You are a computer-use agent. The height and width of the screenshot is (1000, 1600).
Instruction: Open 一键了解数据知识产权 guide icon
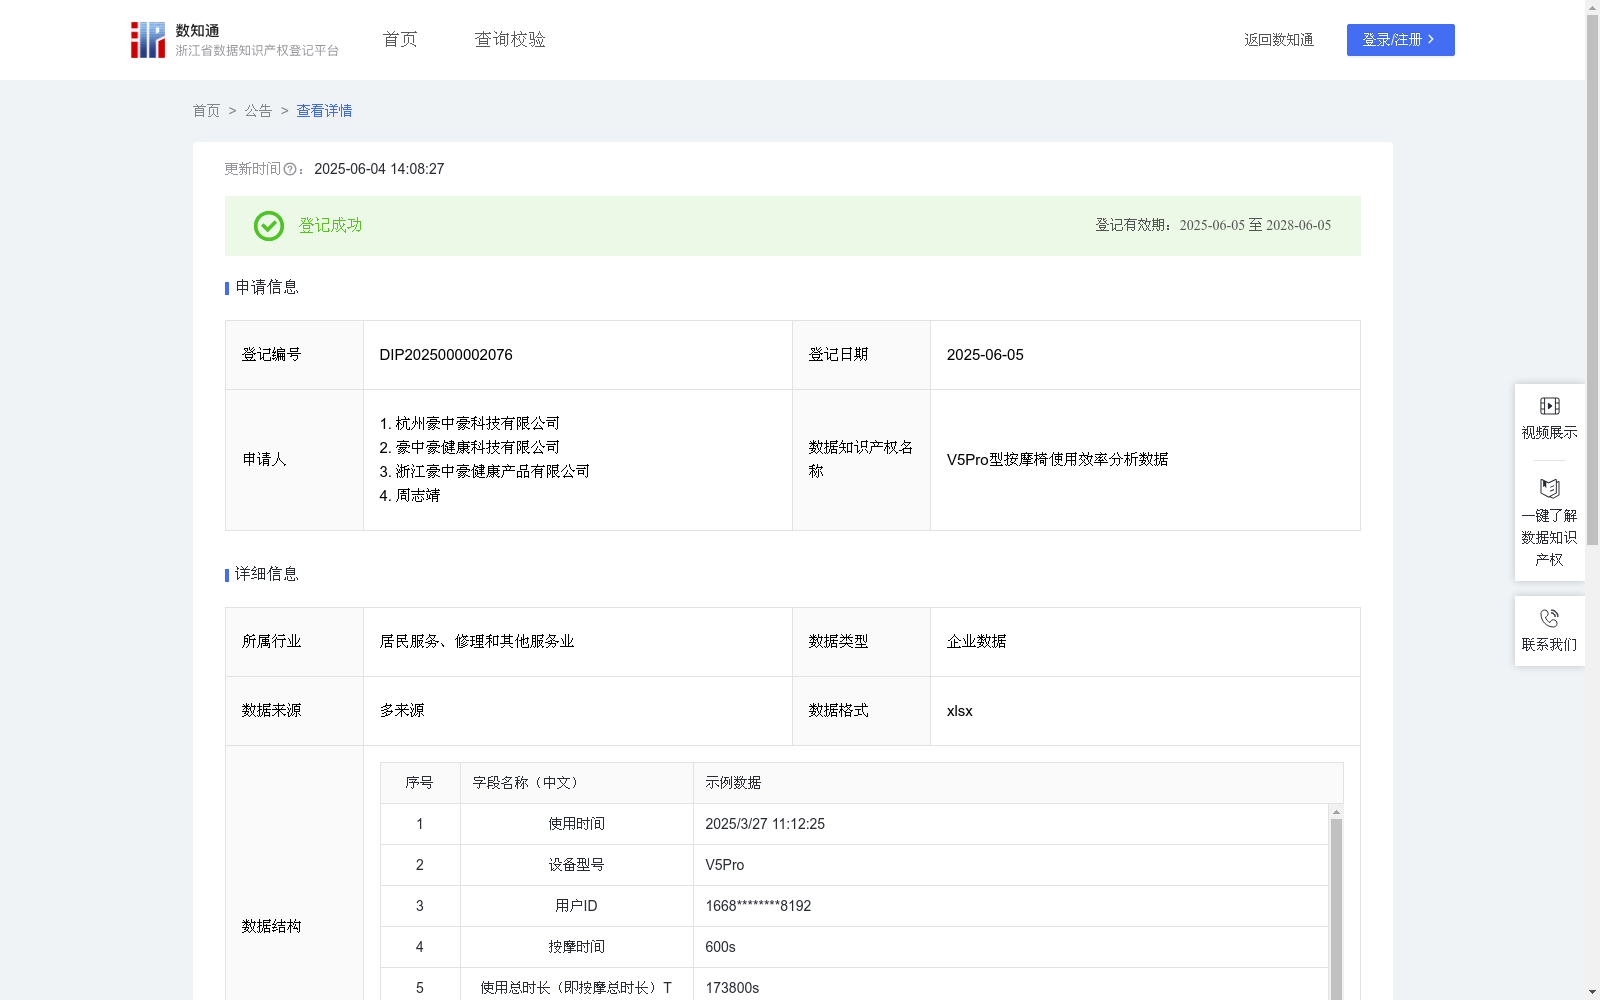1549,488
